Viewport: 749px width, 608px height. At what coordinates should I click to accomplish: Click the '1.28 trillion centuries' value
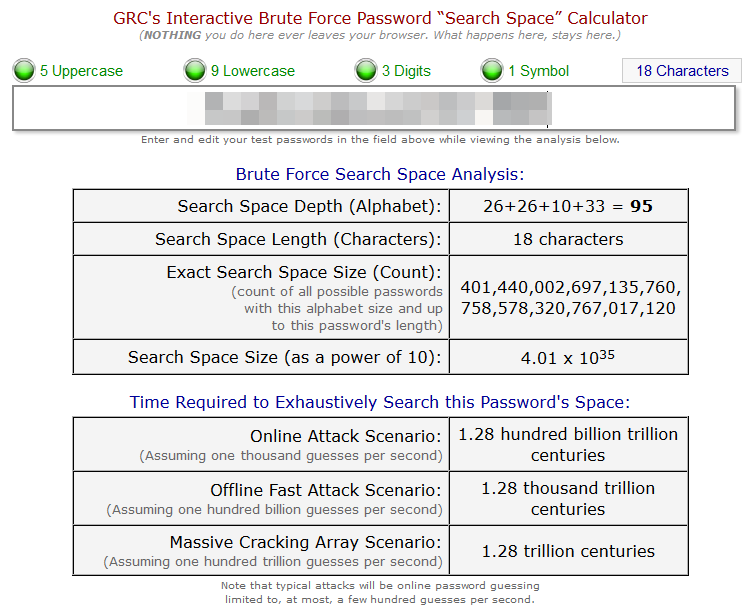tap(568, 551)
